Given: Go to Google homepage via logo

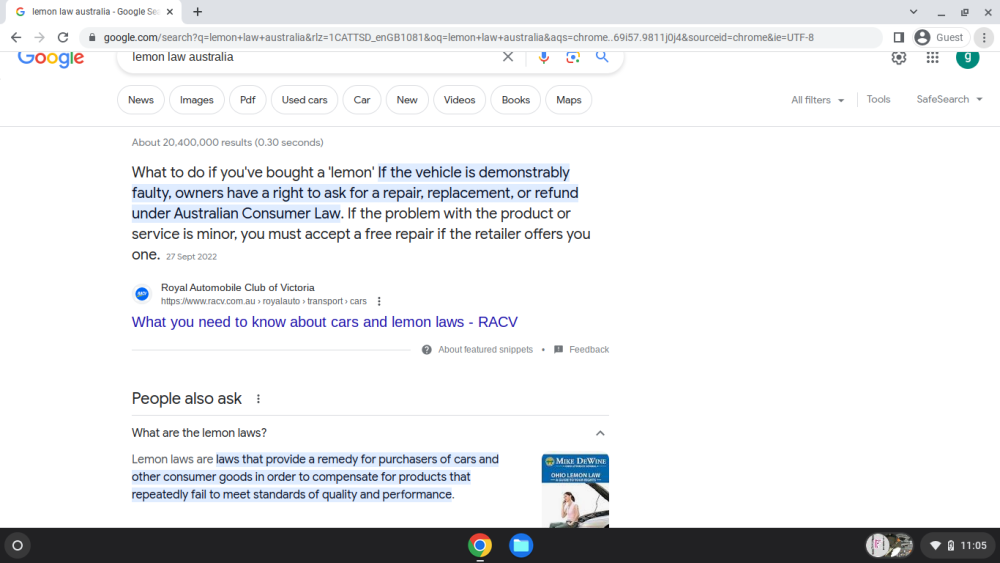Looking at the screenshot, I should coord(51,57).
